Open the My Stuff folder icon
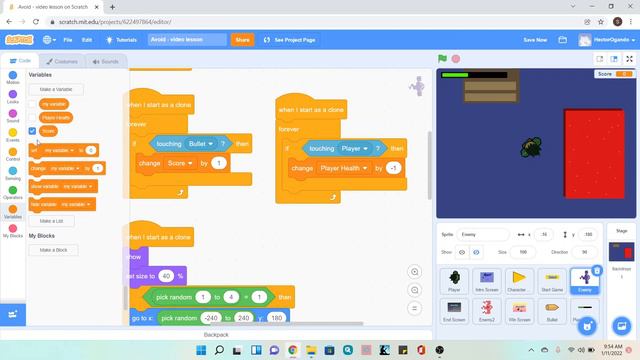The width and height of the screenshot is (640, 360). (x=562, y=40)
